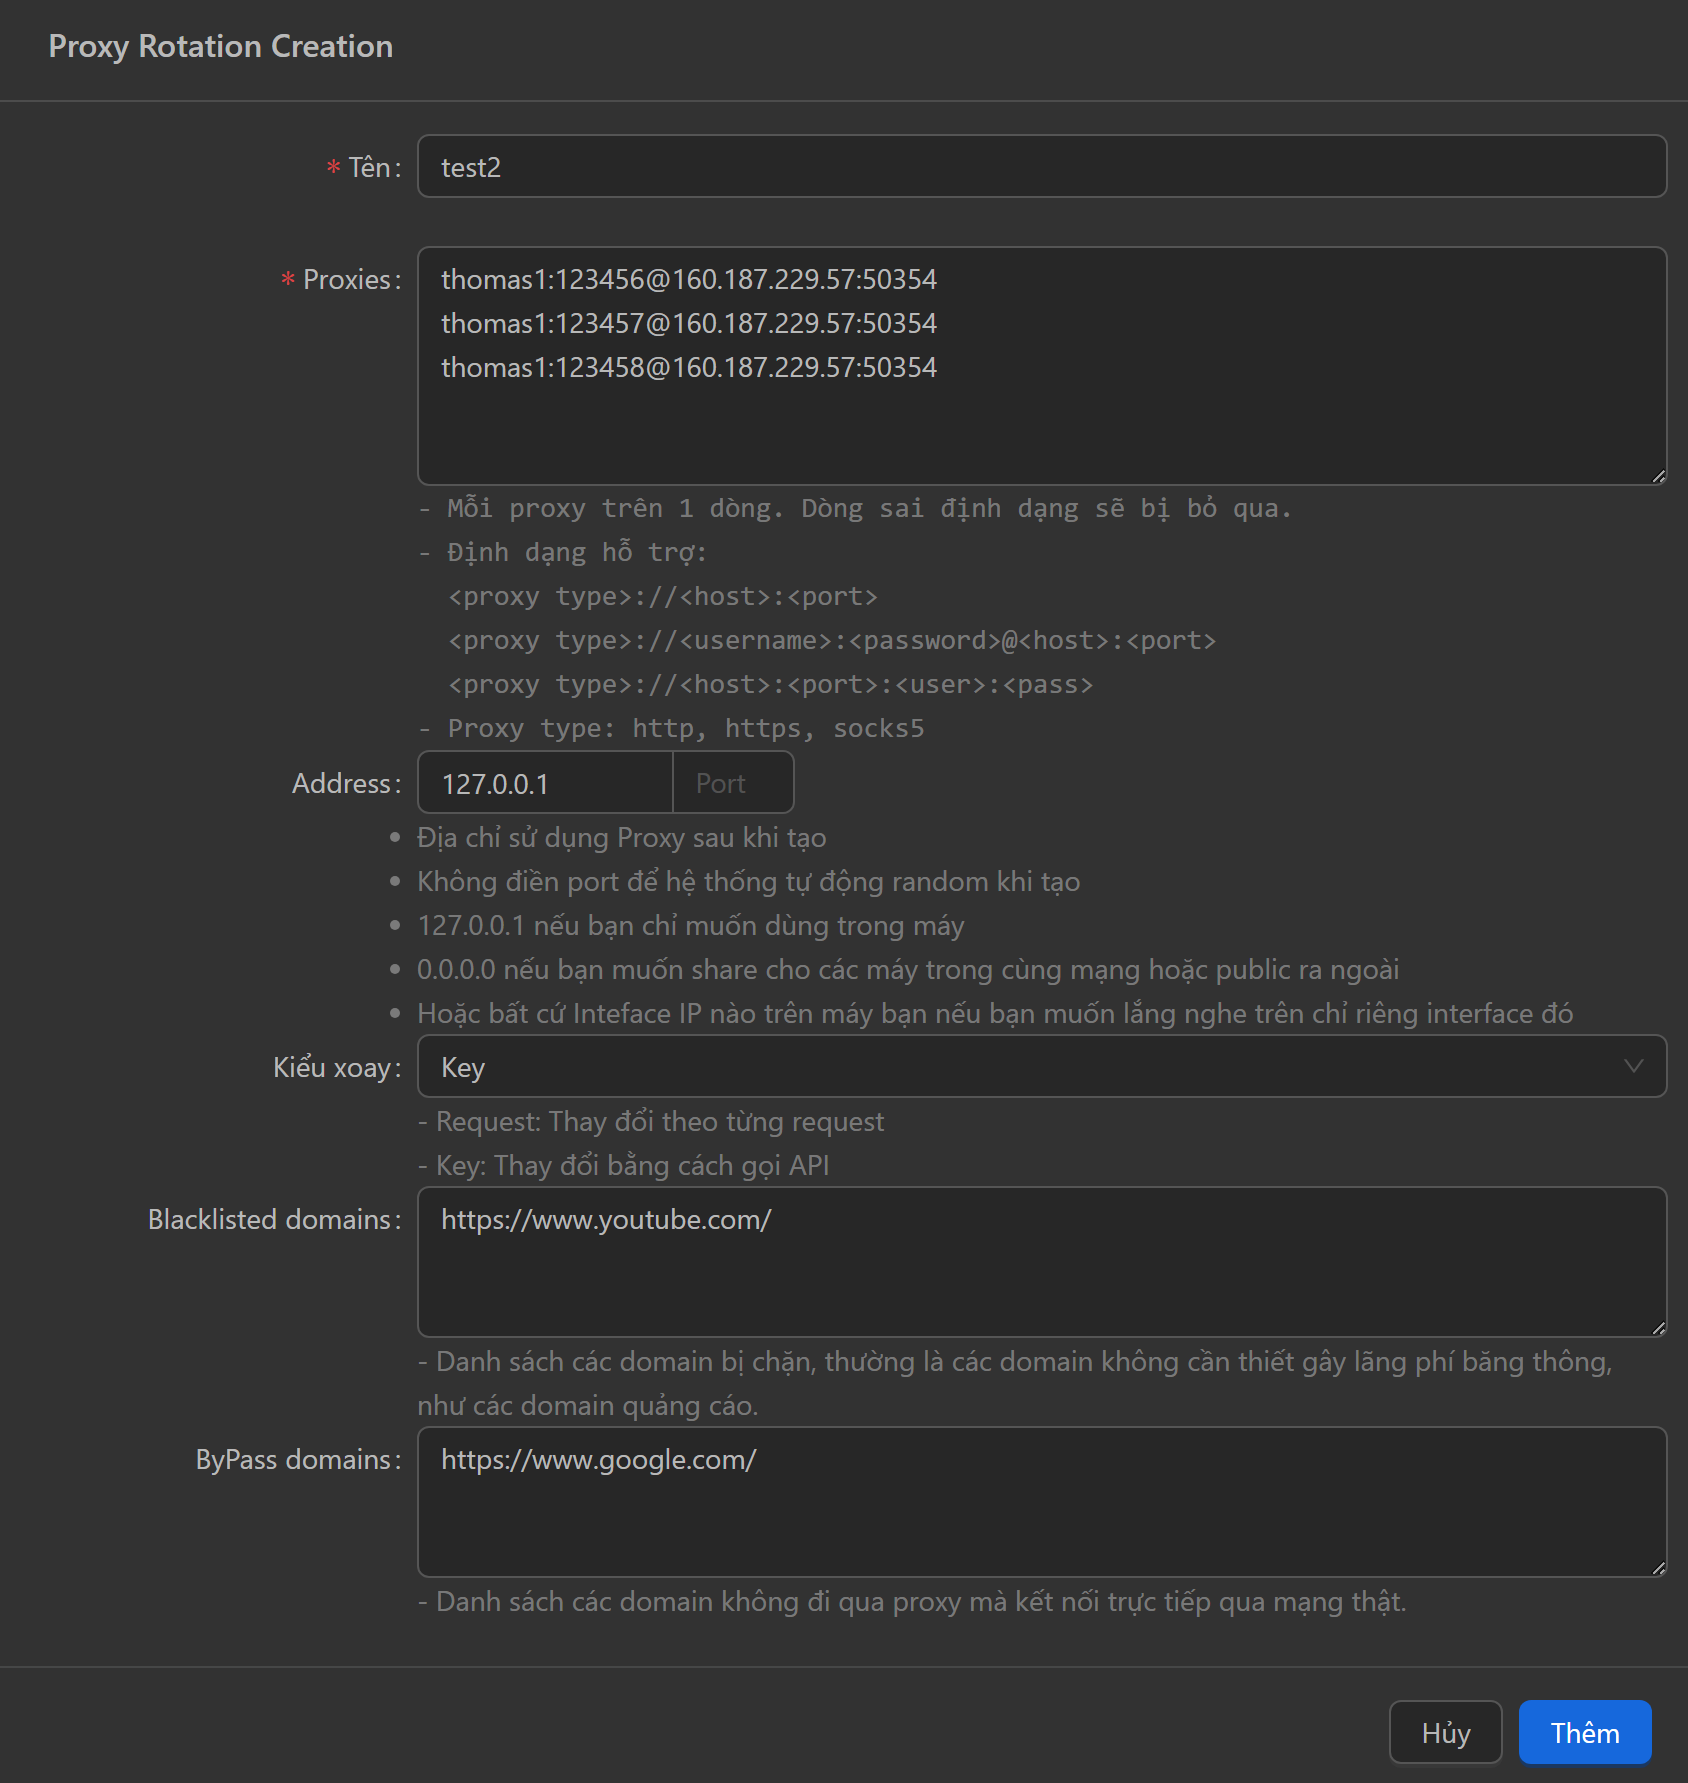The width and height of the screenshot is (1688, 1783).
Task: Focus the Port input box
Action: [733, 784]
